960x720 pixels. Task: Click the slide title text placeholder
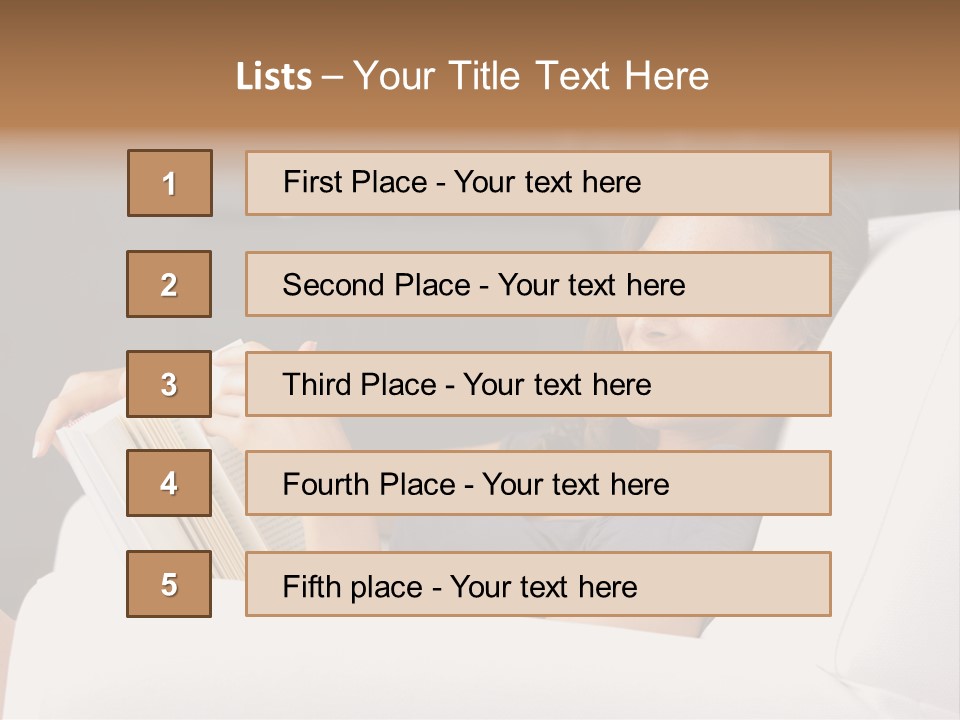[x=472, y=76]
